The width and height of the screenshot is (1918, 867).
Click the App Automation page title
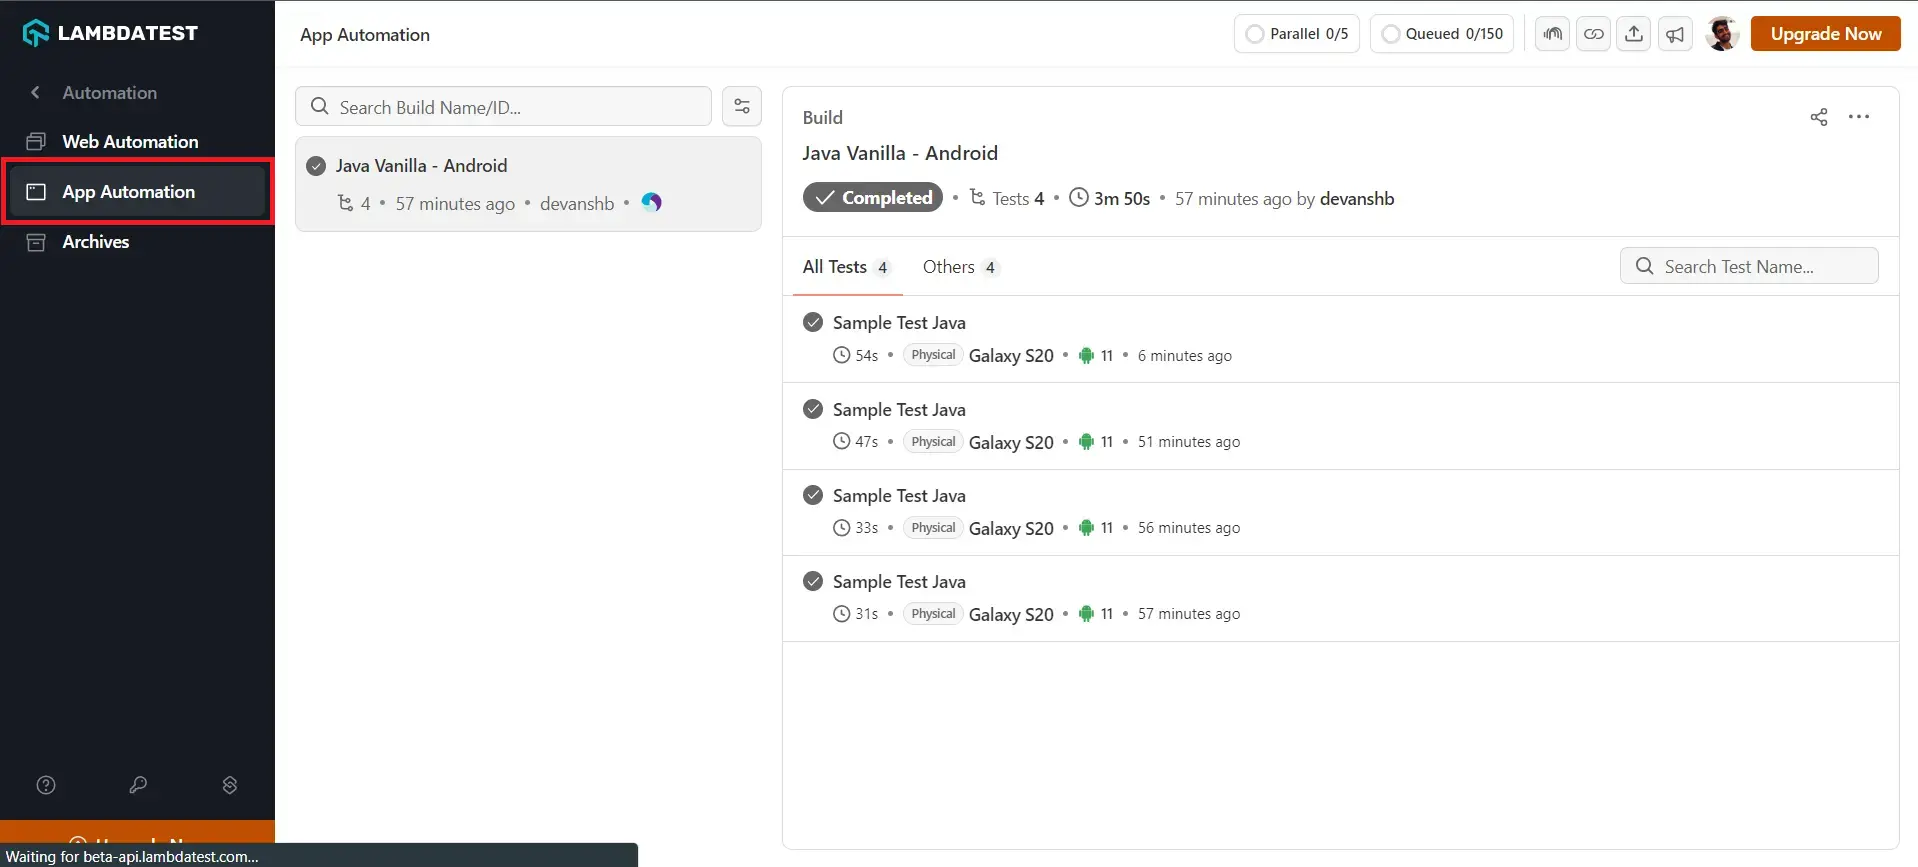(365, 35)
